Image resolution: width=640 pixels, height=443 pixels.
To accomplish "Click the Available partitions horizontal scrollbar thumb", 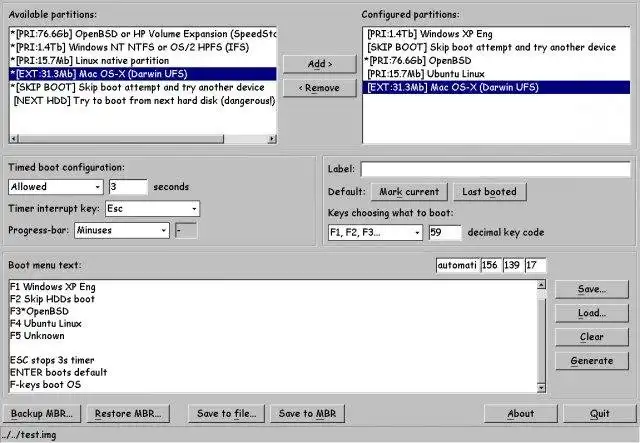I will [121, 139].
